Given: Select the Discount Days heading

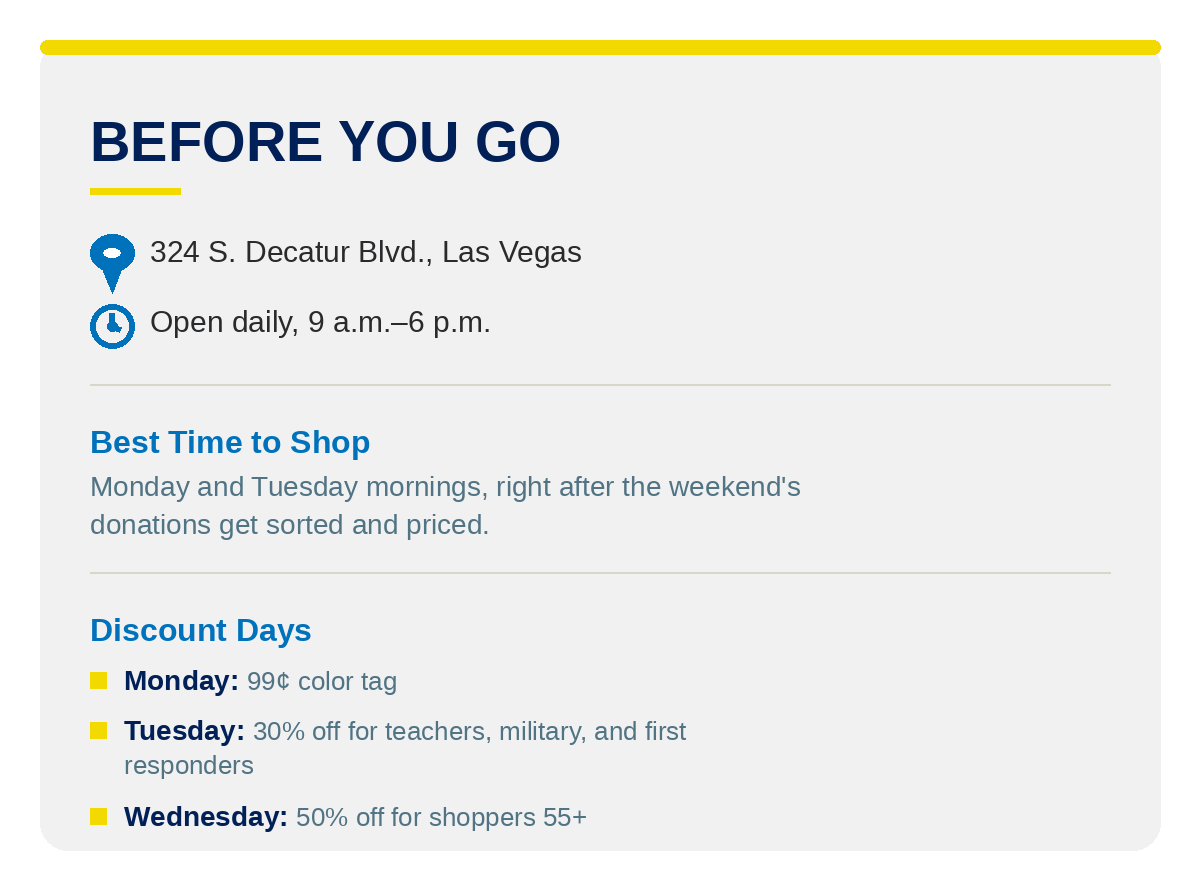Looking at the screenshot, I should pyautogui.click(x=201, y=630).
